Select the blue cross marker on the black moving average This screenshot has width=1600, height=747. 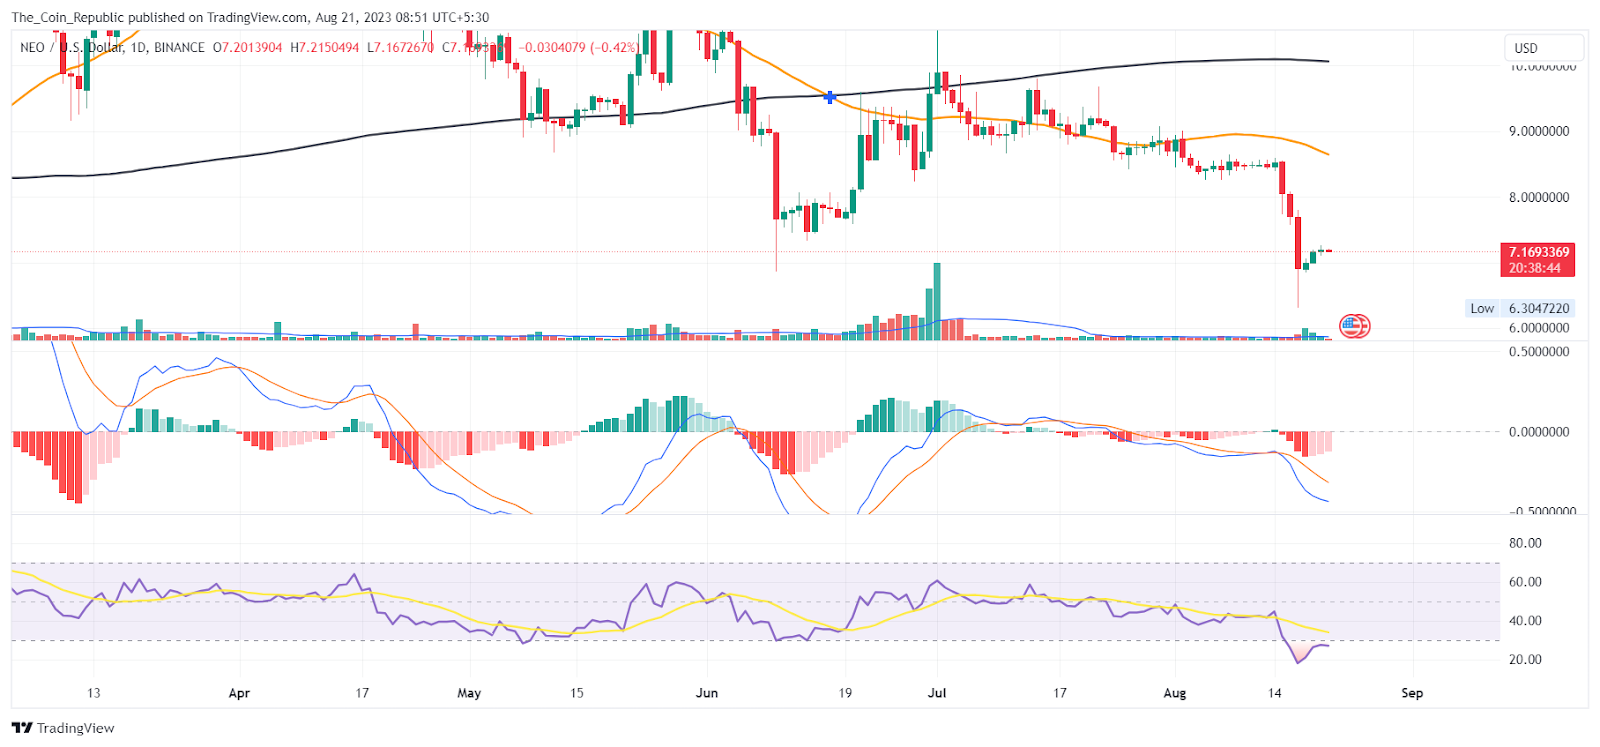point(830,97)
